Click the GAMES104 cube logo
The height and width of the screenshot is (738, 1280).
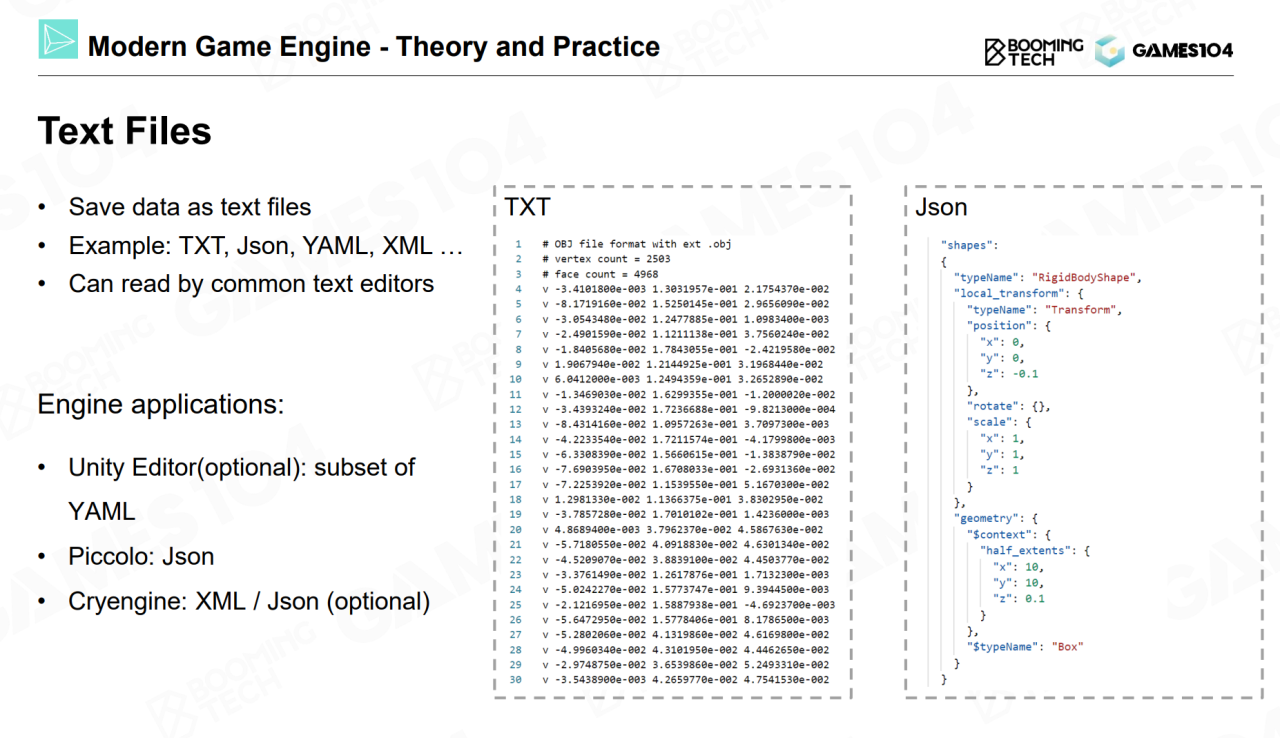pos(1110,51)
